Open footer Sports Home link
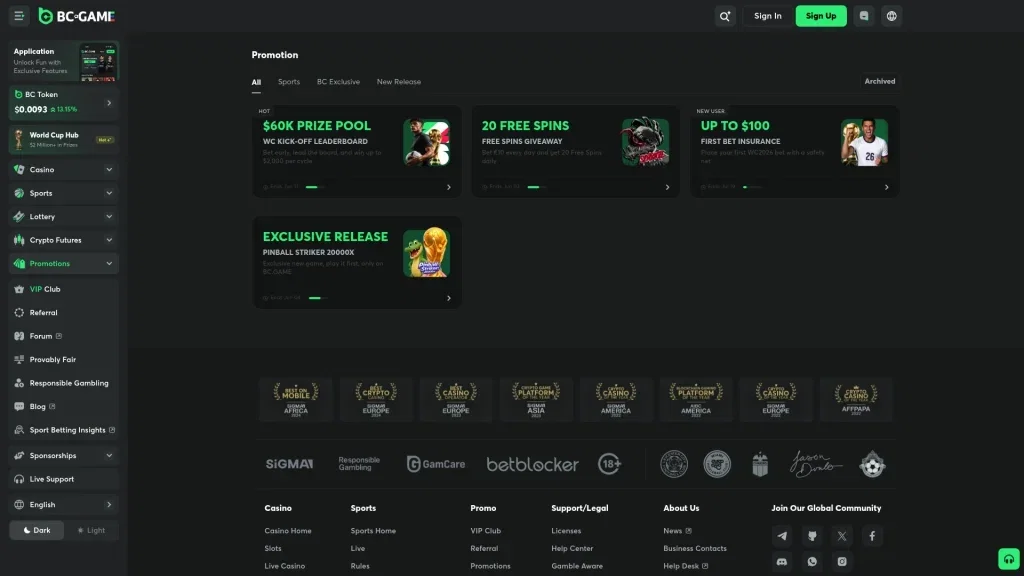1024x576 pixels. [x=373, y=531]
